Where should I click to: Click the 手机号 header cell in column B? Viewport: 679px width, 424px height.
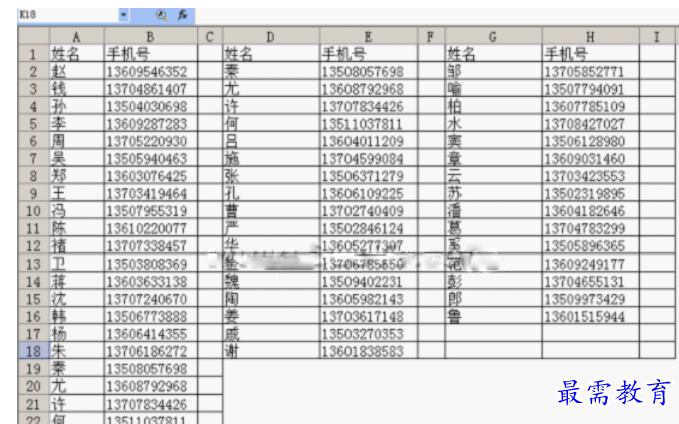point(151,54)
